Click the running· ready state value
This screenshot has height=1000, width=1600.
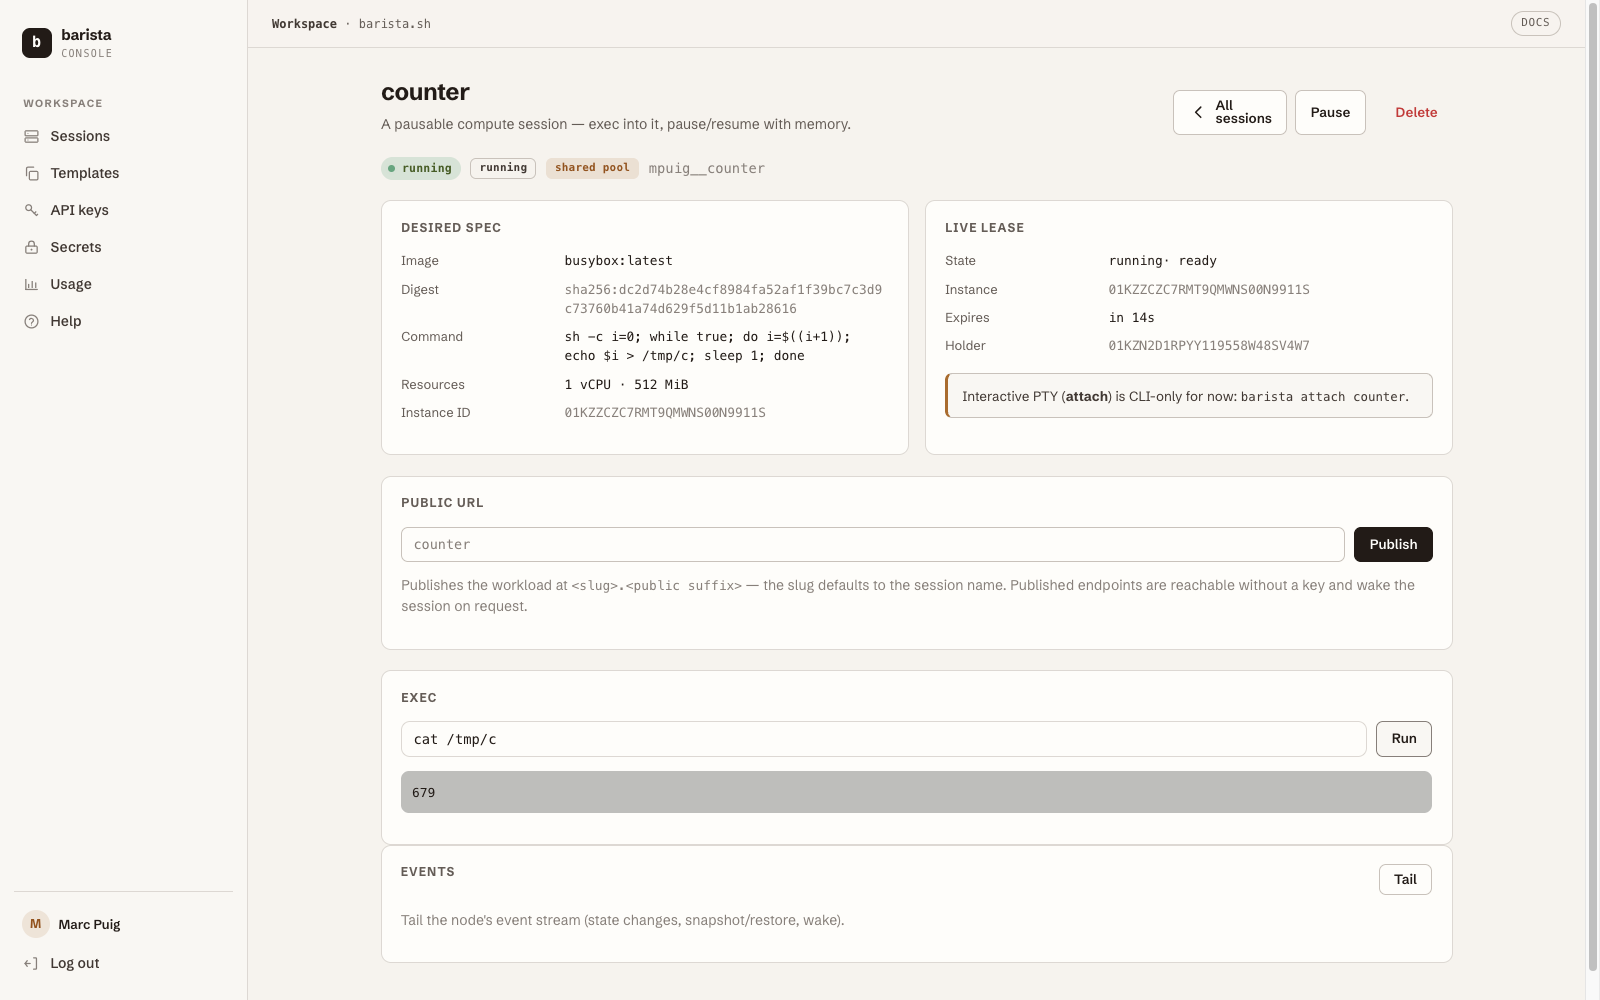pyautogui.click(x=1163, y=261)
